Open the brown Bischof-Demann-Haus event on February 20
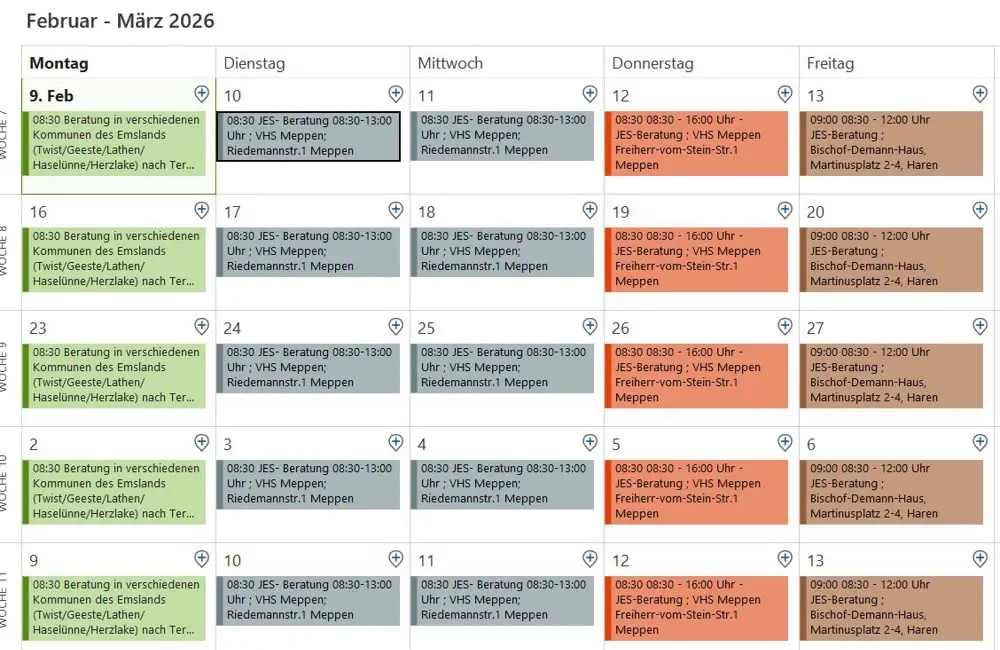This screenshot has width=1000, height=650. pyautogui.click(x=893, y=259)
